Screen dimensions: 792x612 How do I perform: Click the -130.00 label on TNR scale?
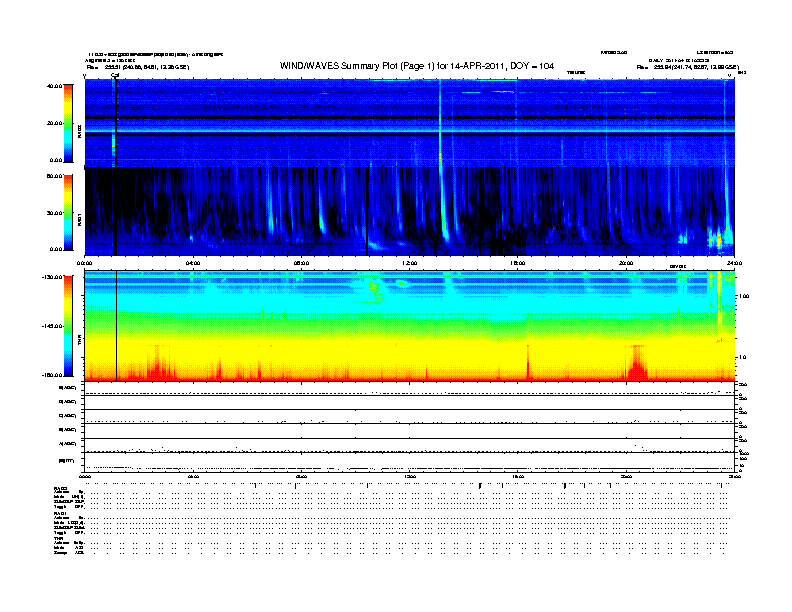click(52, 277)
